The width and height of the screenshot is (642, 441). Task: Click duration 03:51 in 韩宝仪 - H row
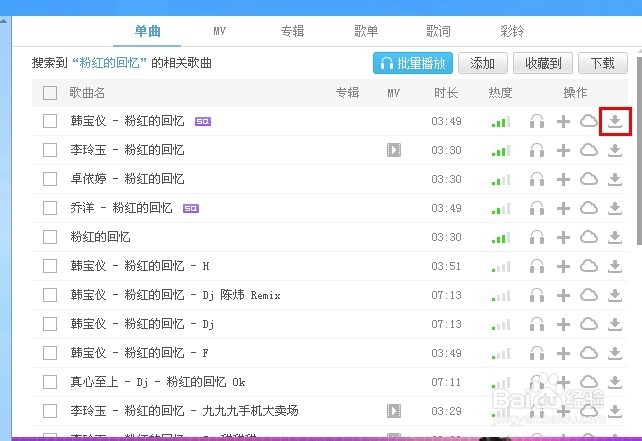446,267
